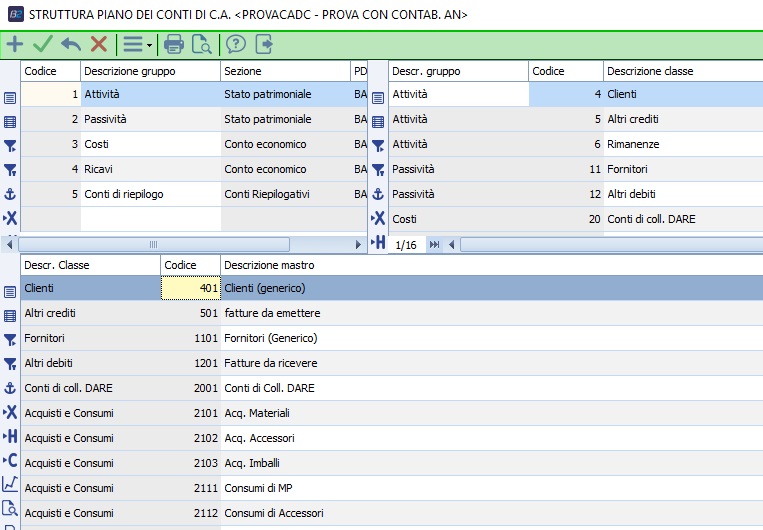The height and width of the screenshot is (530, 763).
Task: Open print preview from the toolbar
Action: 202,44
